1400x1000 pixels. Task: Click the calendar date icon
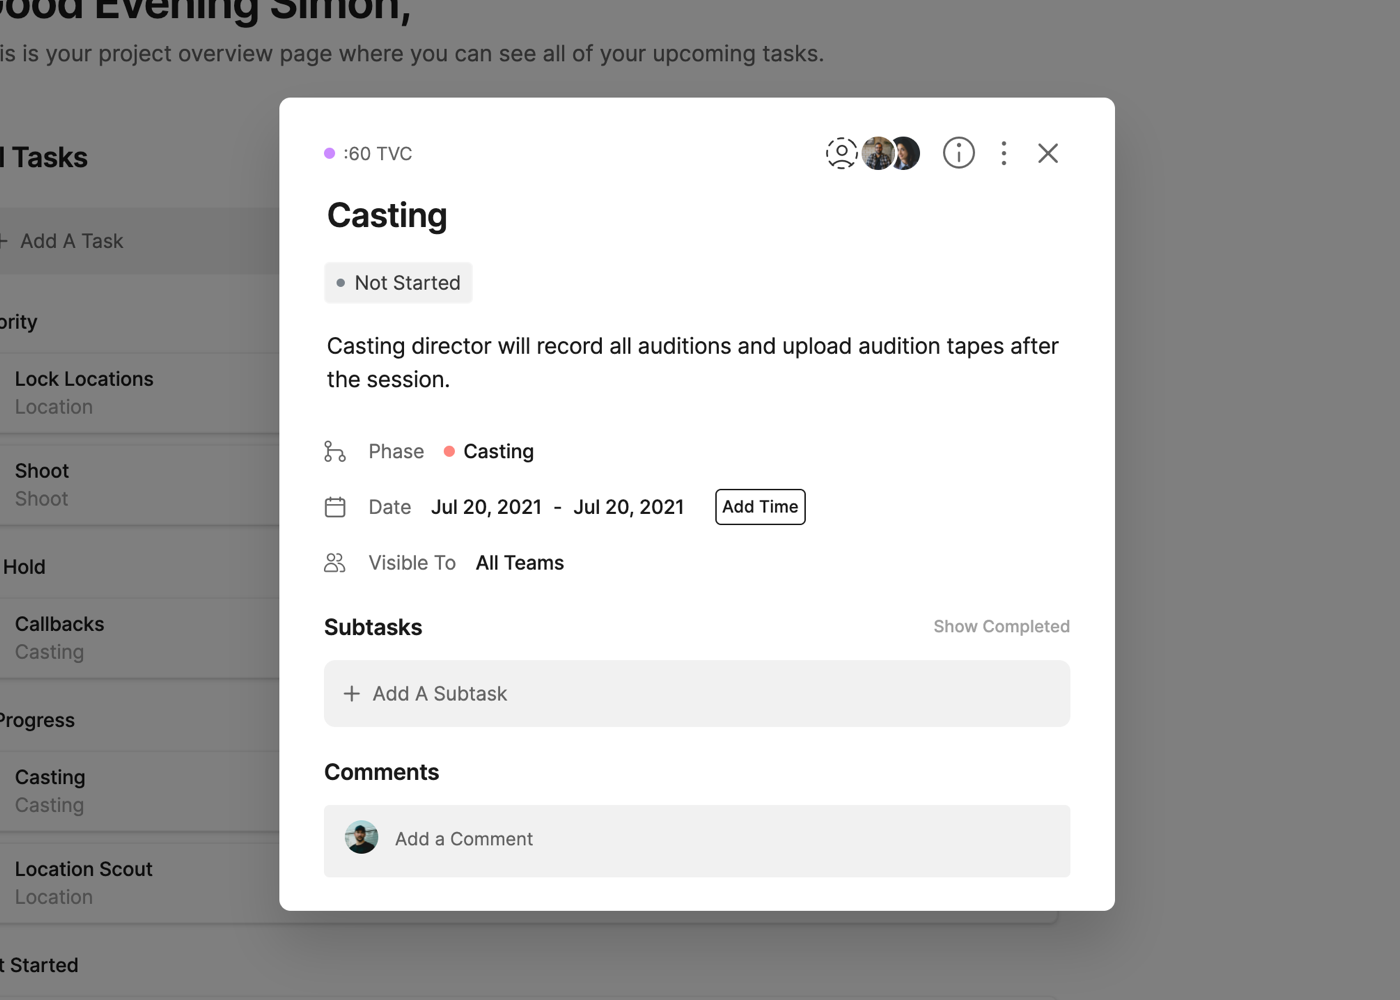[x=335, y=507]
